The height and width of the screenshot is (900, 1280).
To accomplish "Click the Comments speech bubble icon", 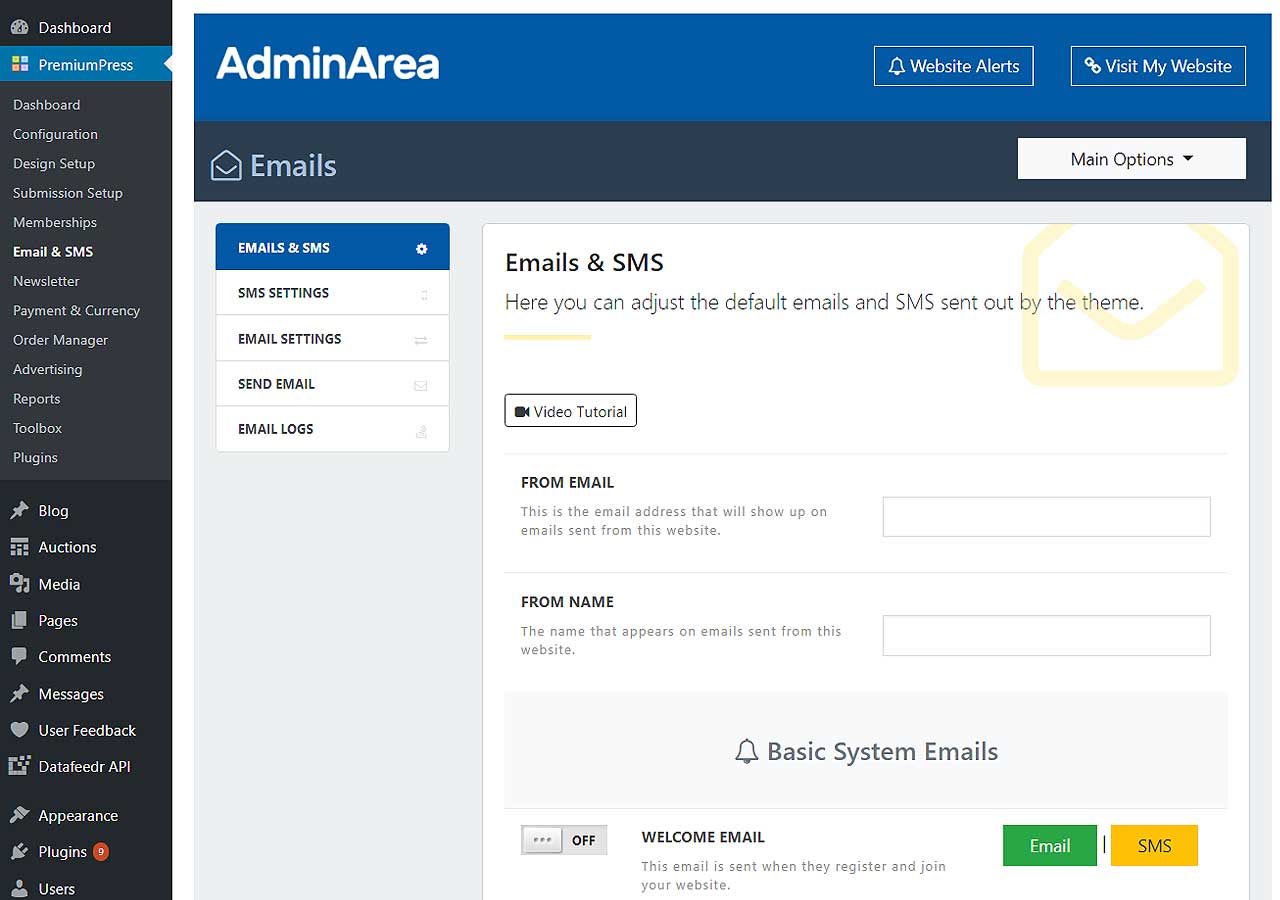I will point(19,657).
